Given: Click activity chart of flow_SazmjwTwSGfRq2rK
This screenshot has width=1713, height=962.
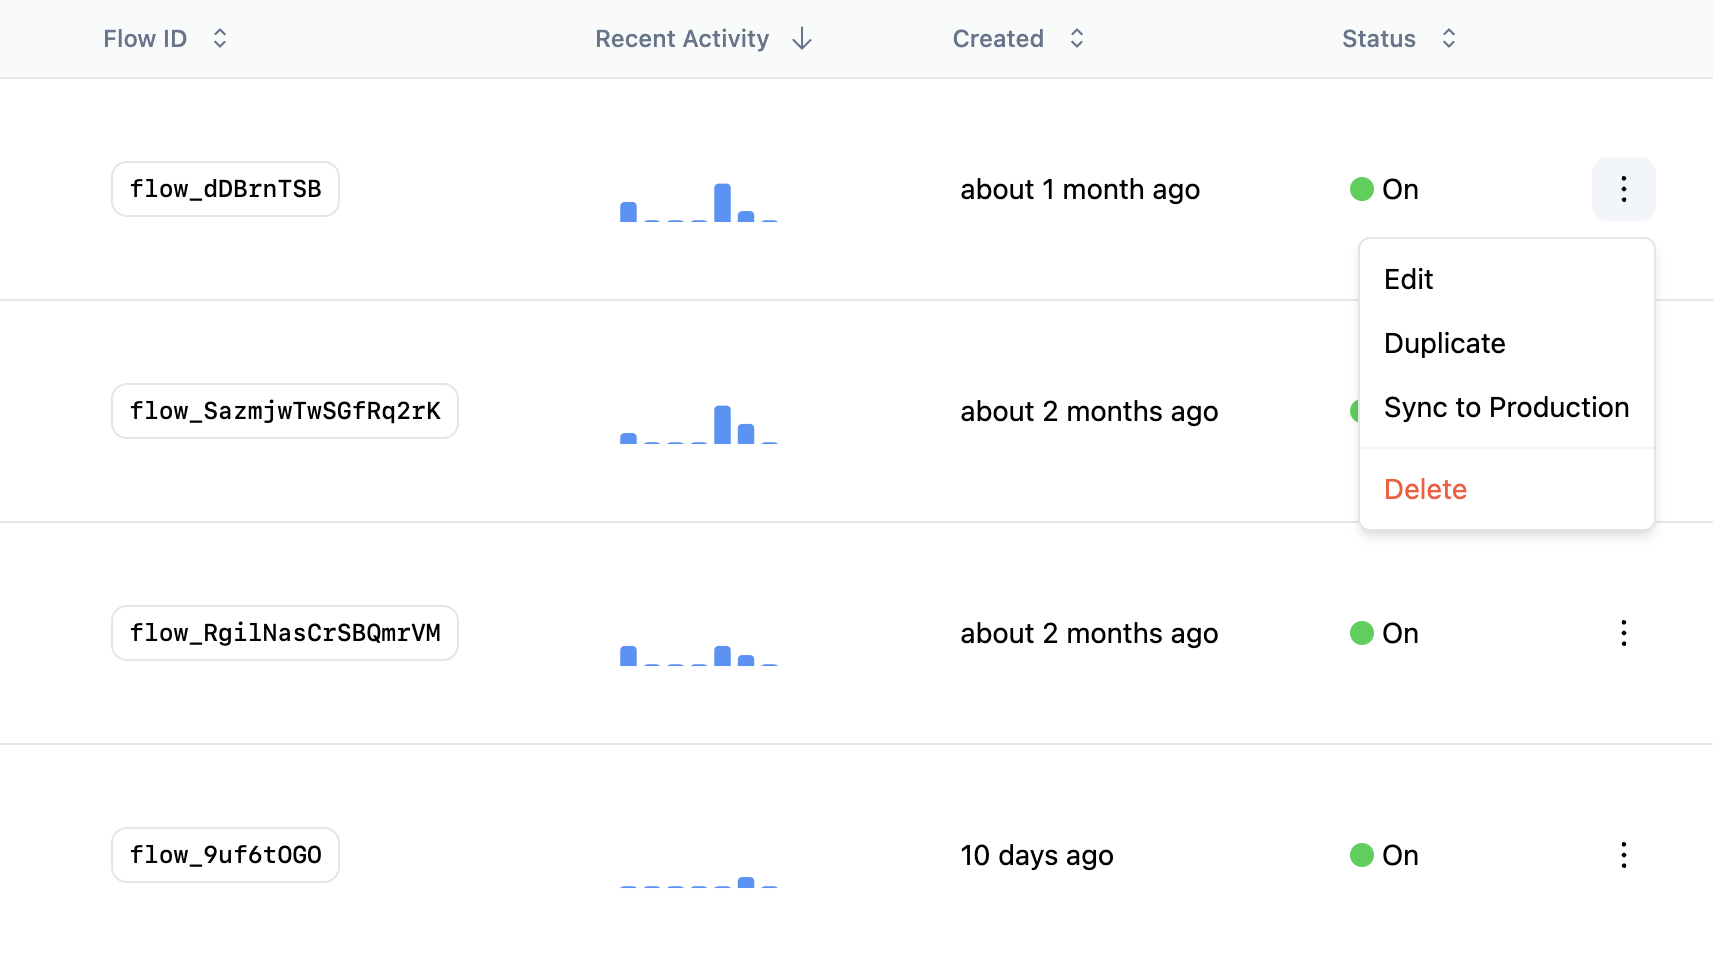Looking at the screenshot, I should tap(699, 424).
